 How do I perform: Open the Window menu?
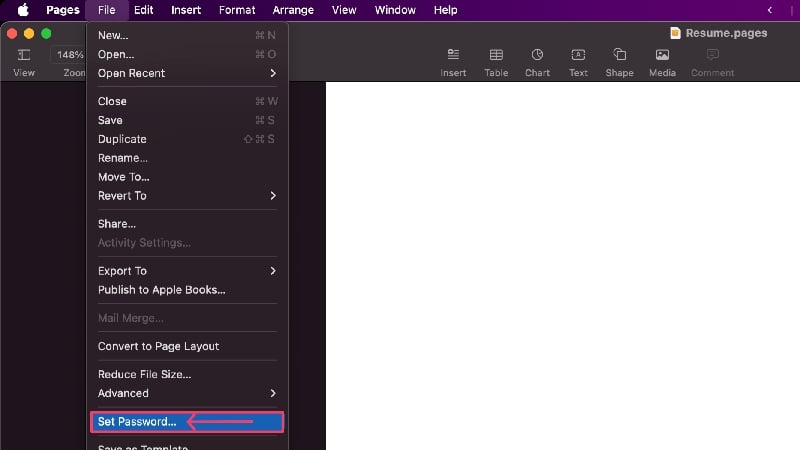(395, 10)
